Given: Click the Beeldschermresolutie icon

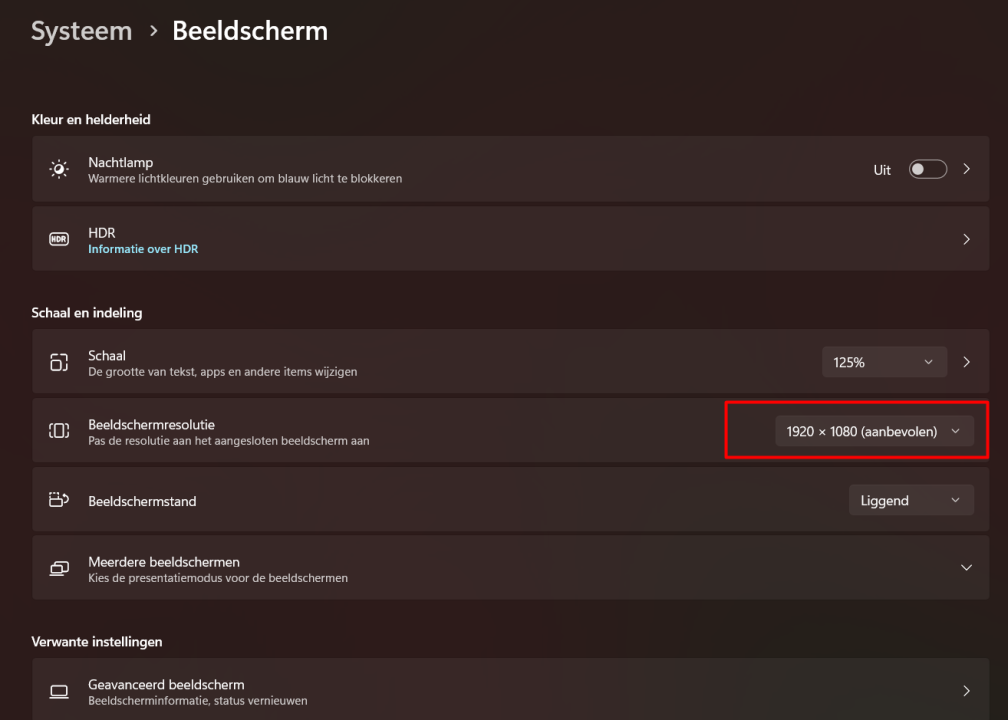Looking at the screenshot, I should click(x=59, y=431).
